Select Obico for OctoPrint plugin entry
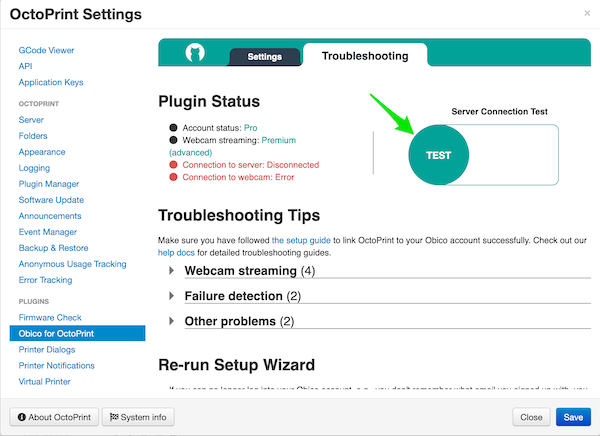Viewport: 600px width, 436px height. (77, 333)
